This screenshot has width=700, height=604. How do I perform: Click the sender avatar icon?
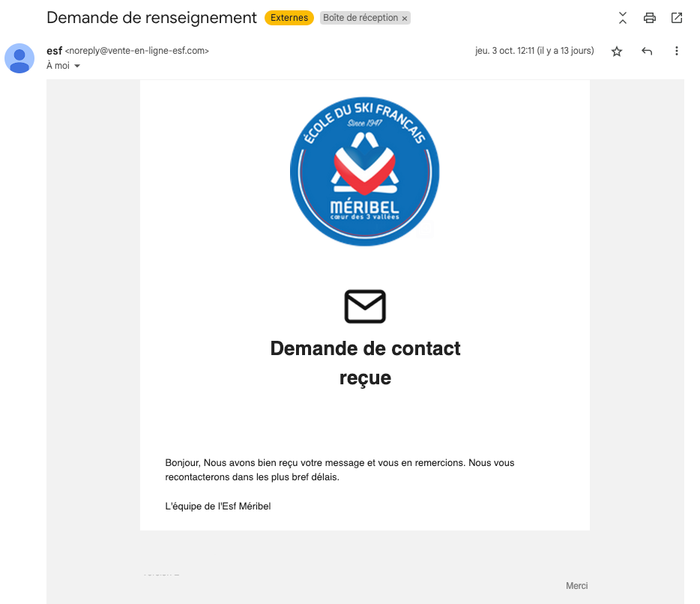click(x=19, y=58)
